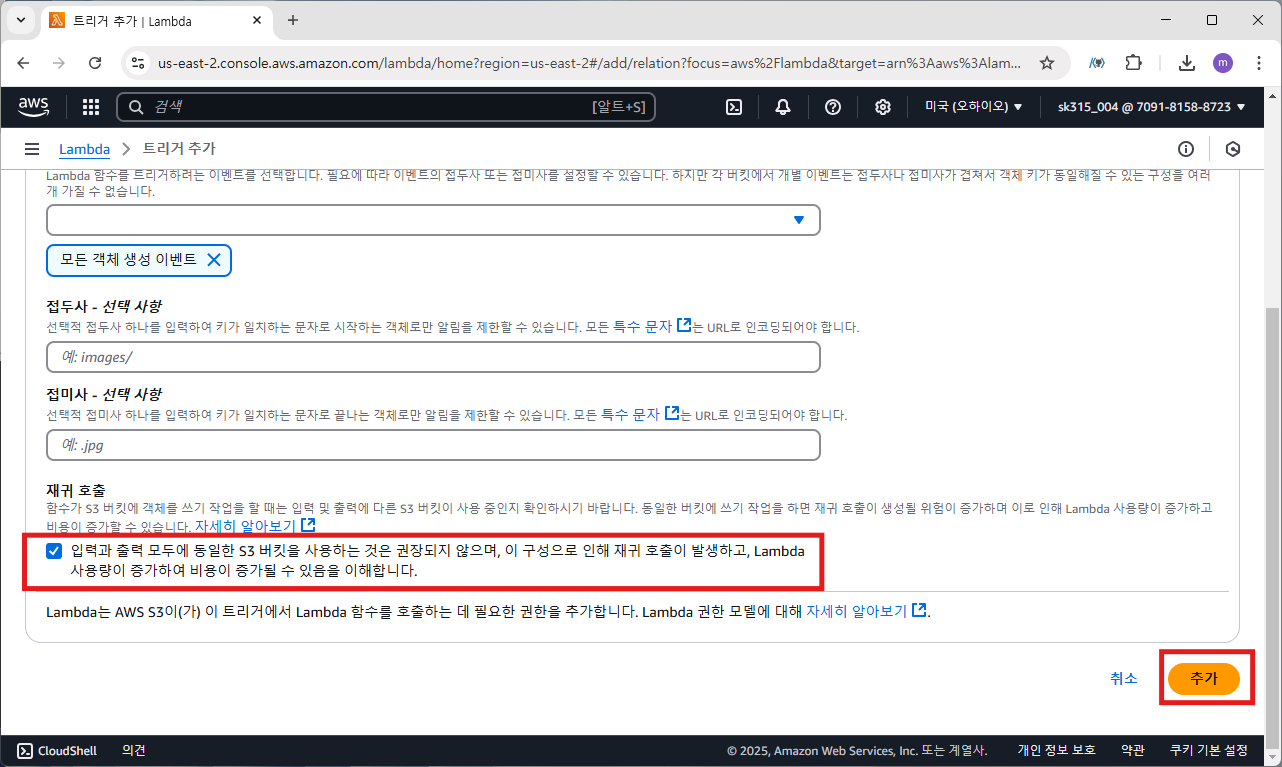Go back in the browser
1282x767 pixels.
[24, 63]
